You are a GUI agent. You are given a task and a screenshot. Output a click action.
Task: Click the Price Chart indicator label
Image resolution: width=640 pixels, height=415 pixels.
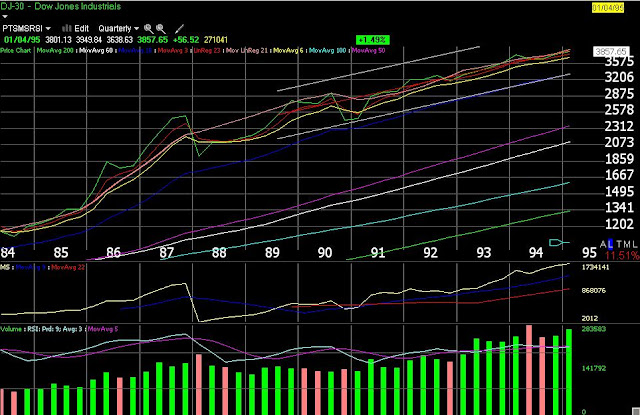tap(16, 51)
